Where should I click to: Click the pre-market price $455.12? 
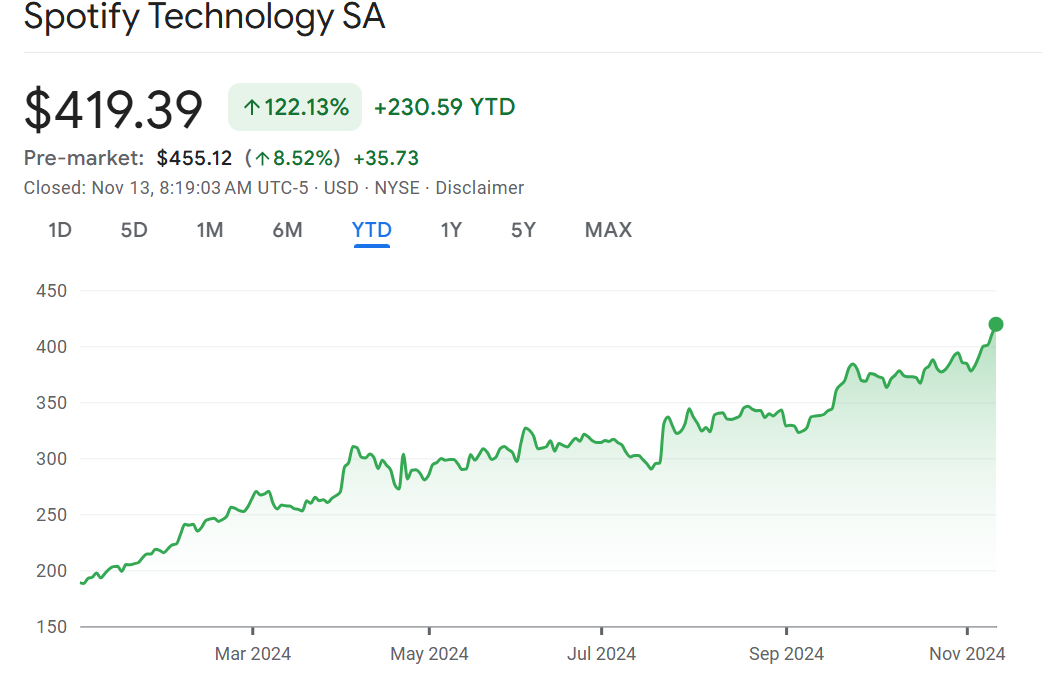[x=194, y=158]
